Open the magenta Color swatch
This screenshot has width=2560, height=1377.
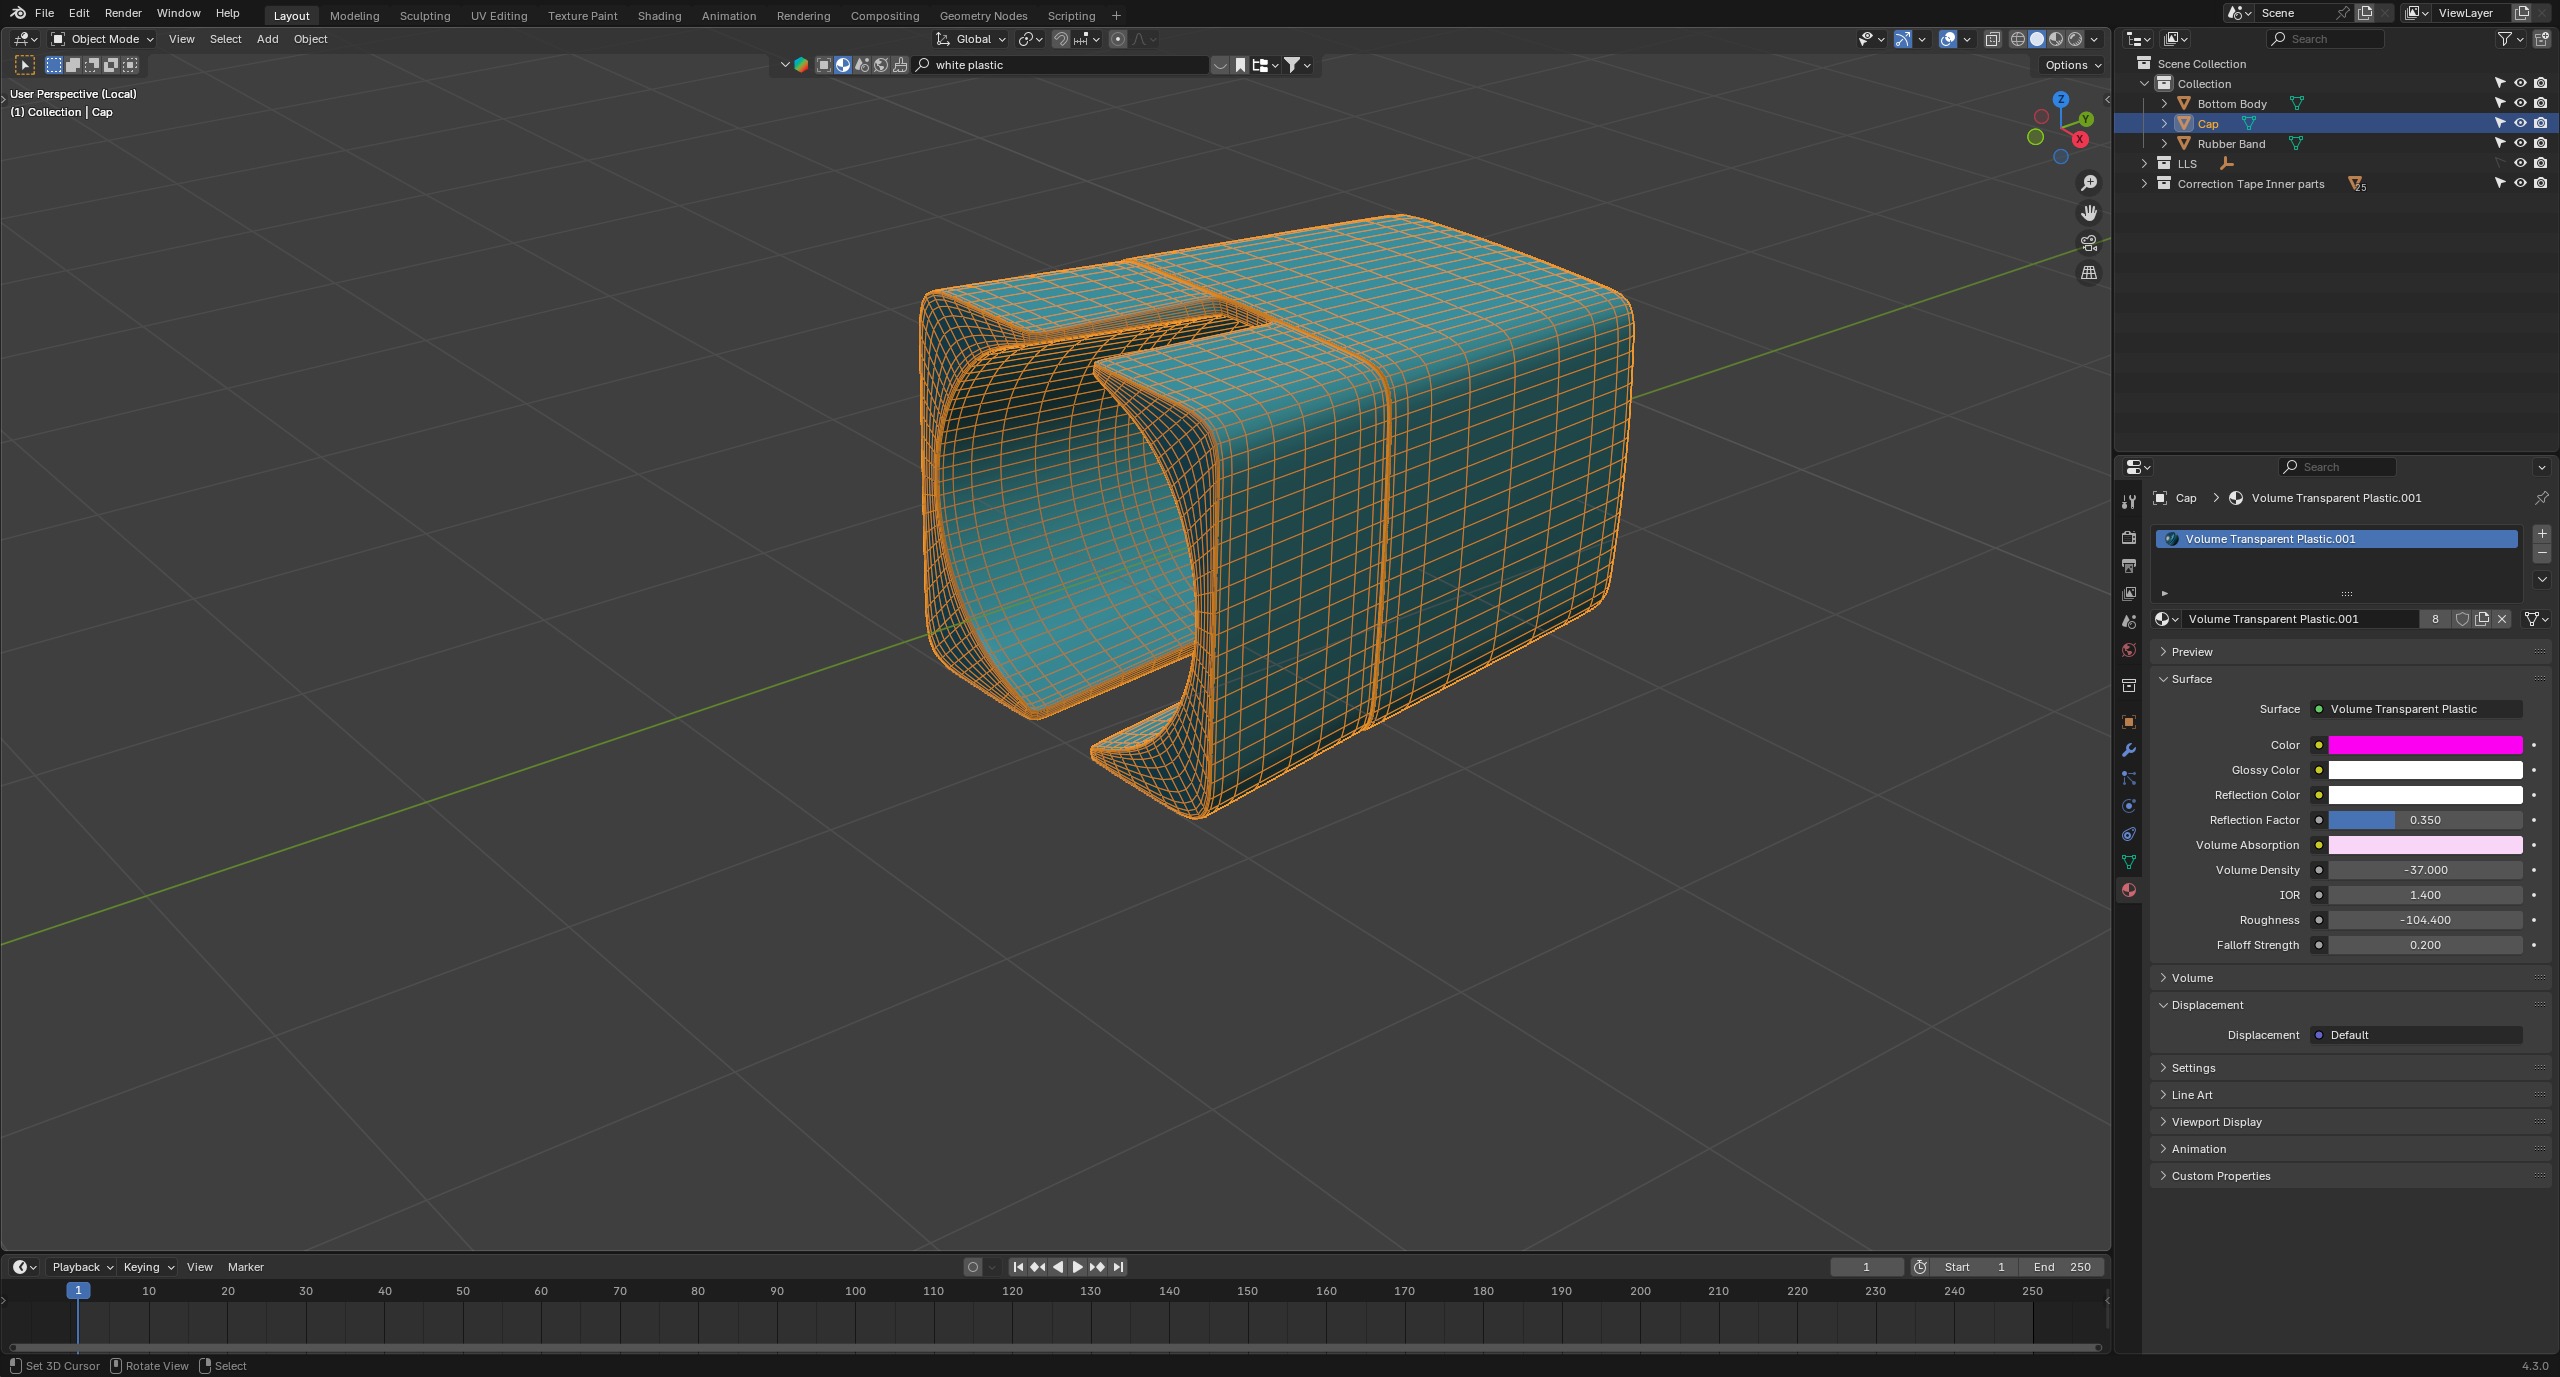click(x=2425, y=745)
